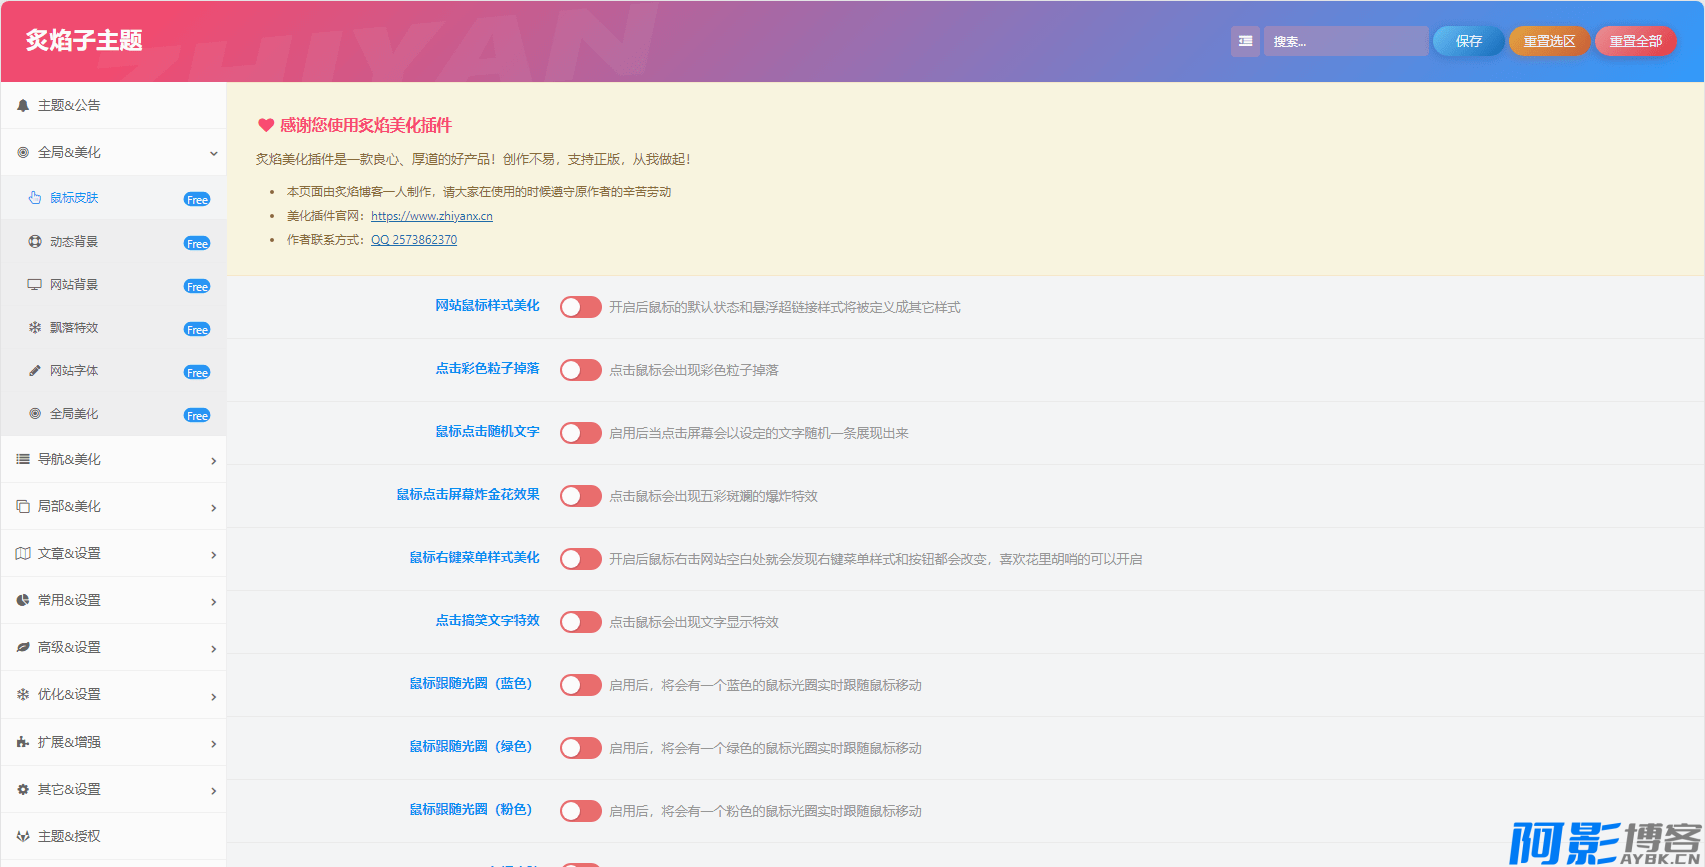Select the 全局美化 submenu item

(x=113, y=413)
